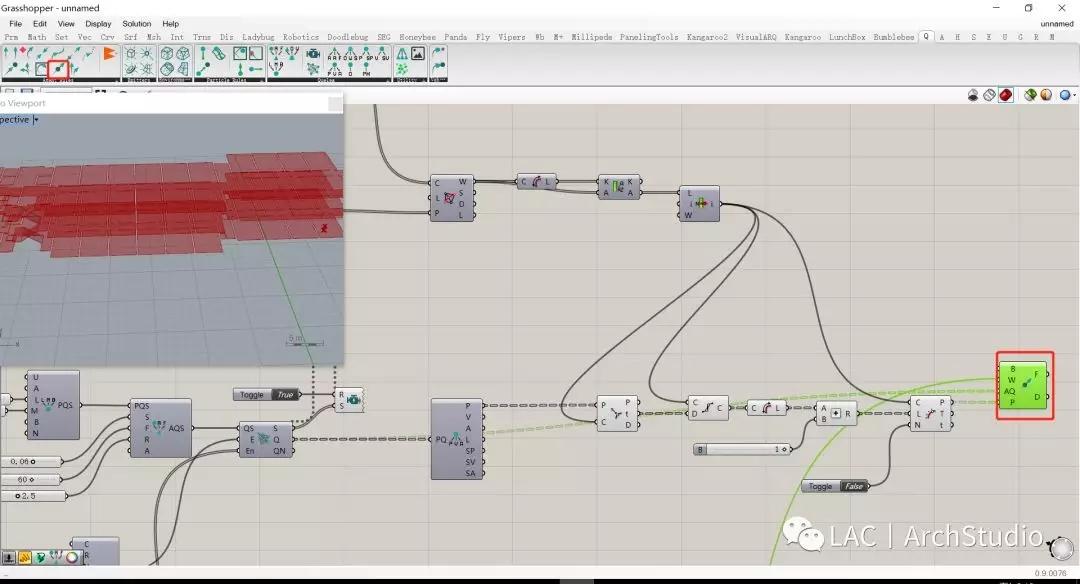Screen dimensions: 1080x584
Task: Open the Edit menu
Action: point(40,23)
